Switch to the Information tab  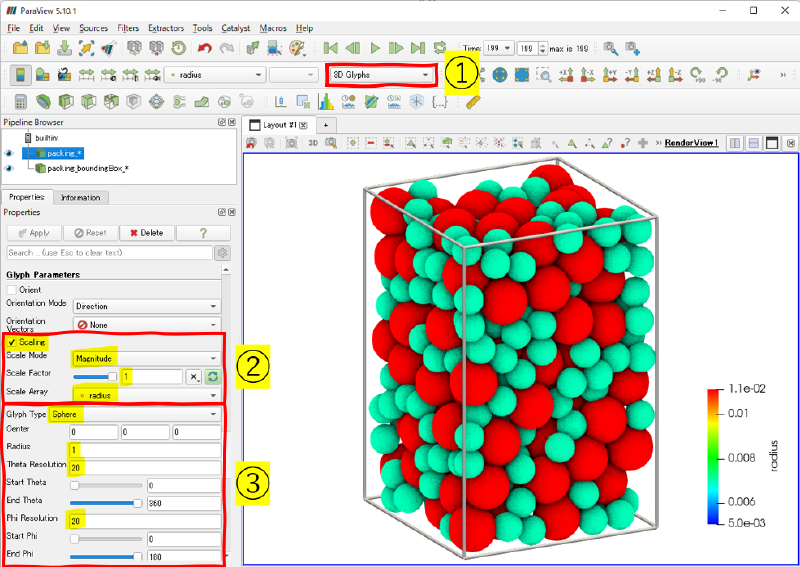click(80, 197)
